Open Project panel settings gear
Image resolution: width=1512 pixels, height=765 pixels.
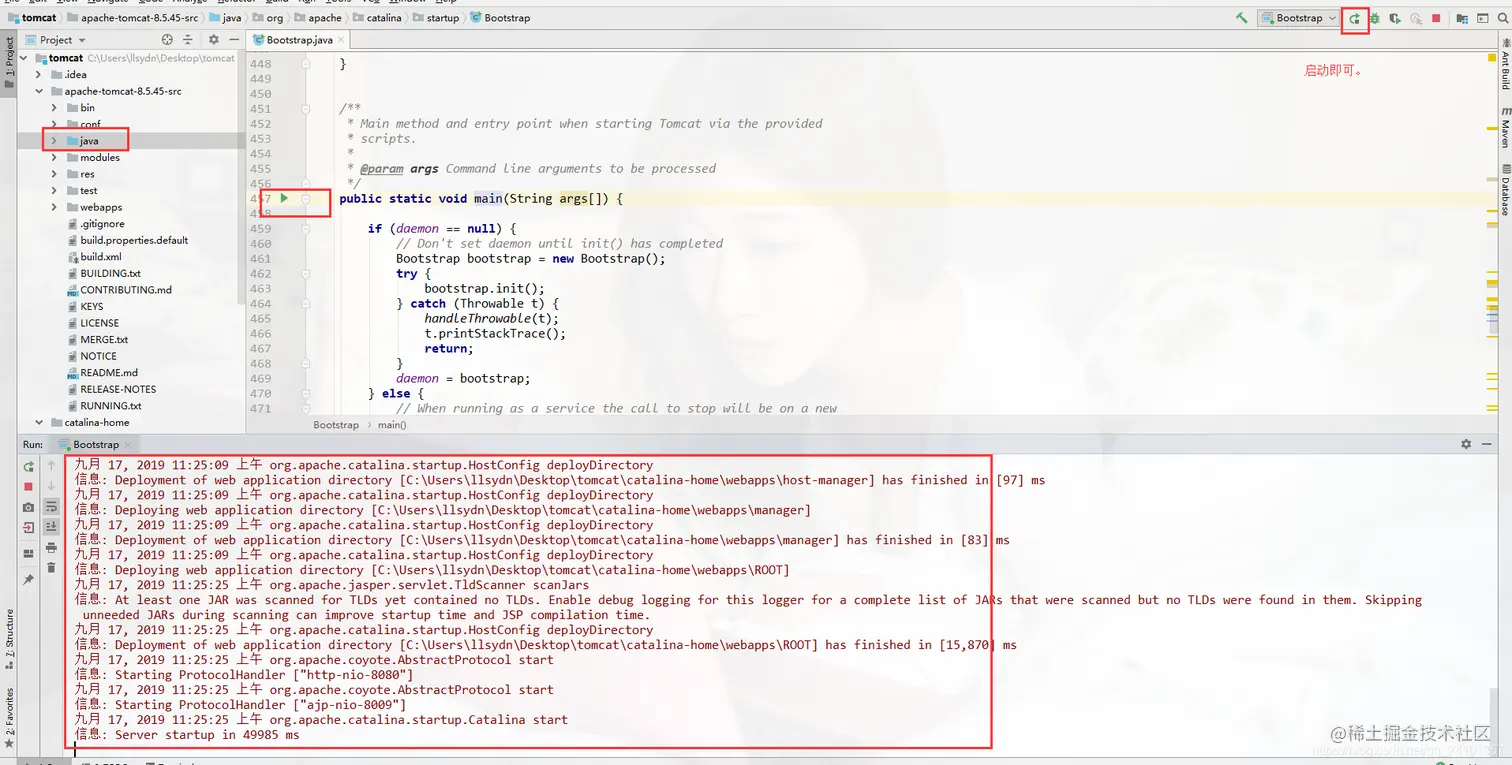[213, 40]
